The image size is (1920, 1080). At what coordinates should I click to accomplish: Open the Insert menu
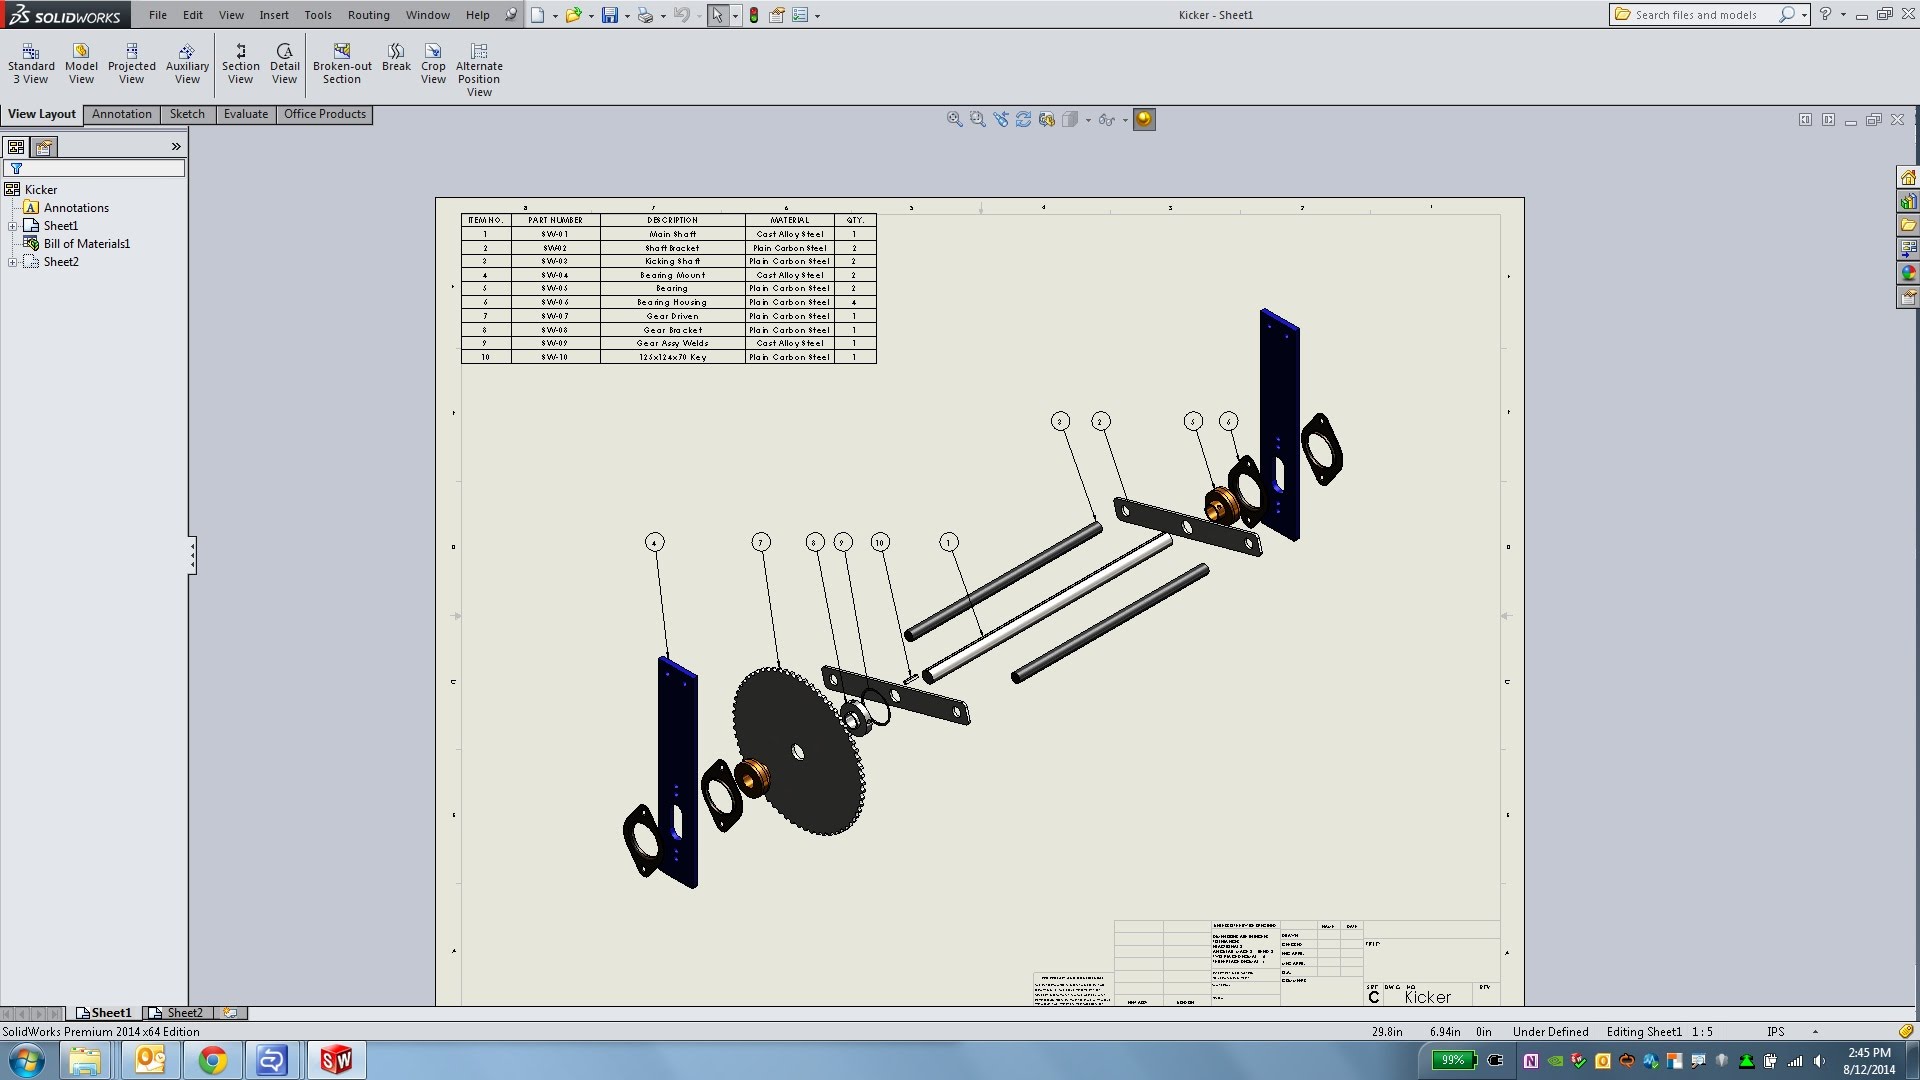273,15
